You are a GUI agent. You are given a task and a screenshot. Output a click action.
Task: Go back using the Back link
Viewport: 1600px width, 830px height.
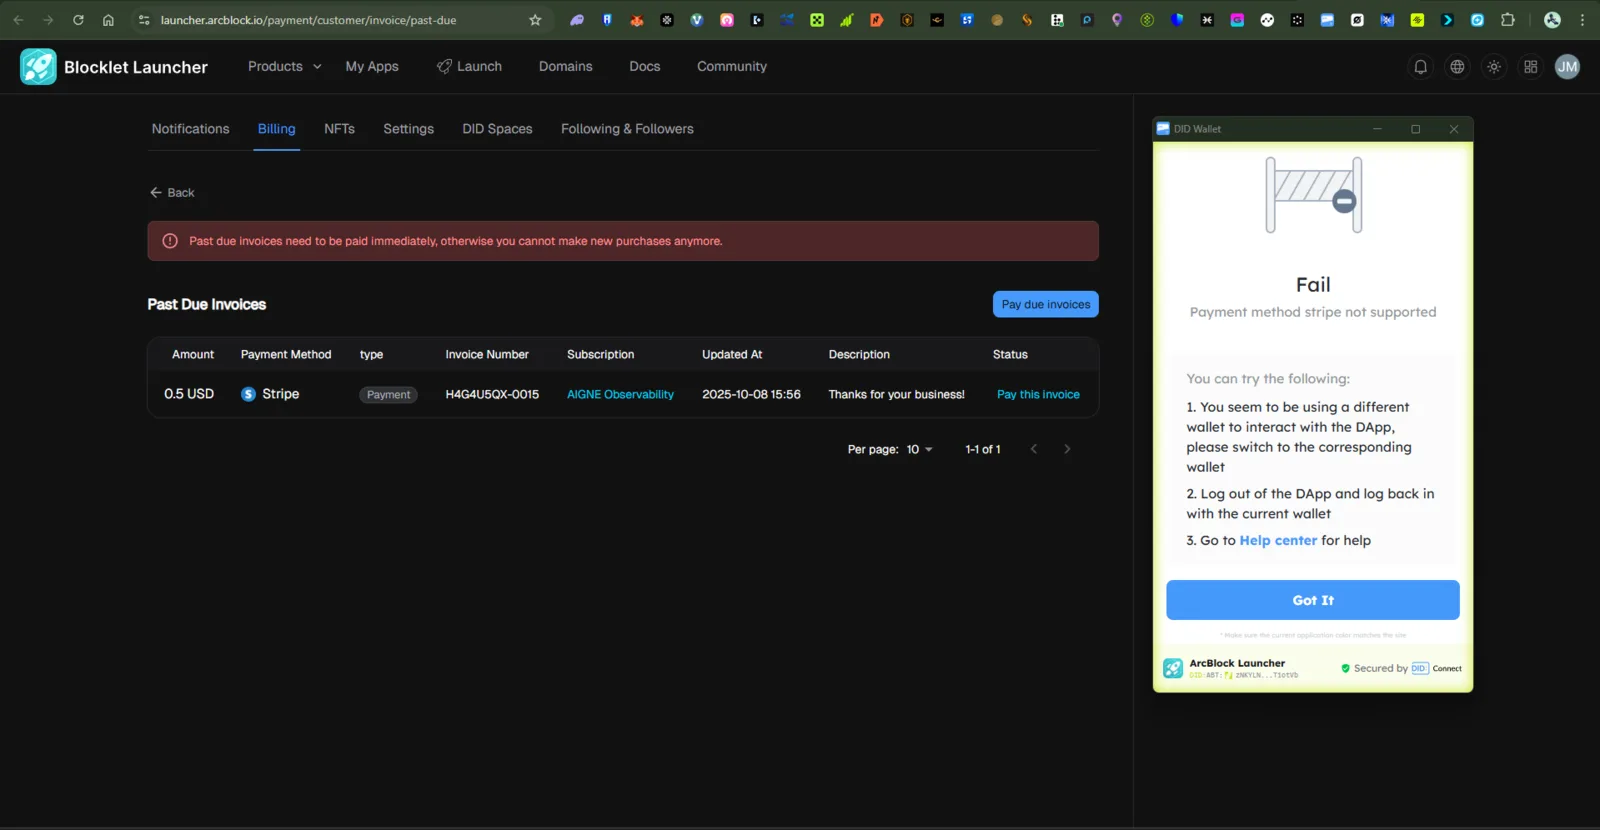click(x=172, y=193)
